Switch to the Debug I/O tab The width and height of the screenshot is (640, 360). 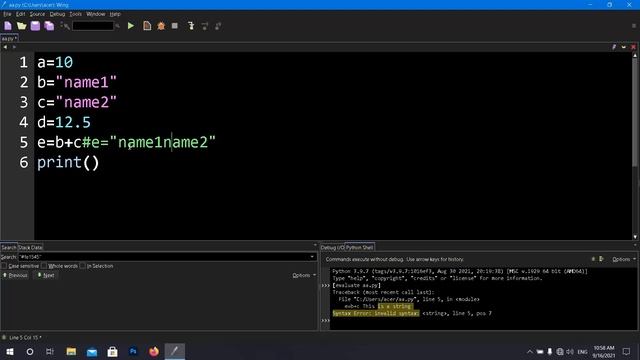tap(332, 247)
